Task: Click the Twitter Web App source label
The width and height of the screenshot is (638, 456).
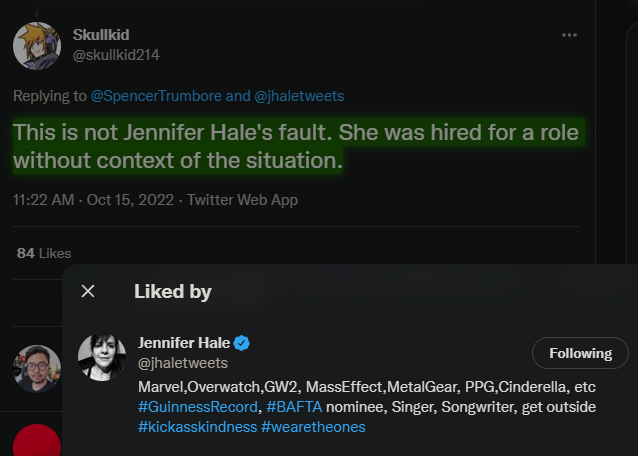Action: point(243,200)
